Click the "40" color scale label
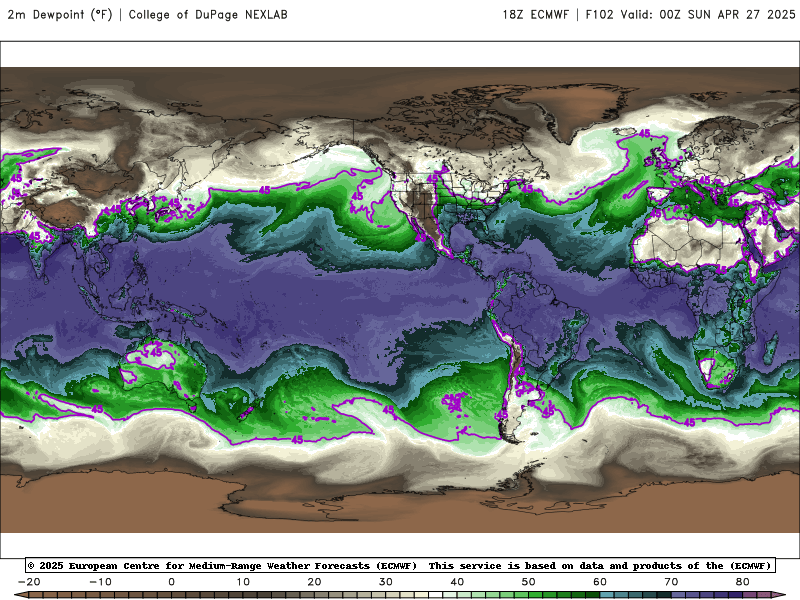The width and height of the screenshot is (800, 600). [457, 582]
